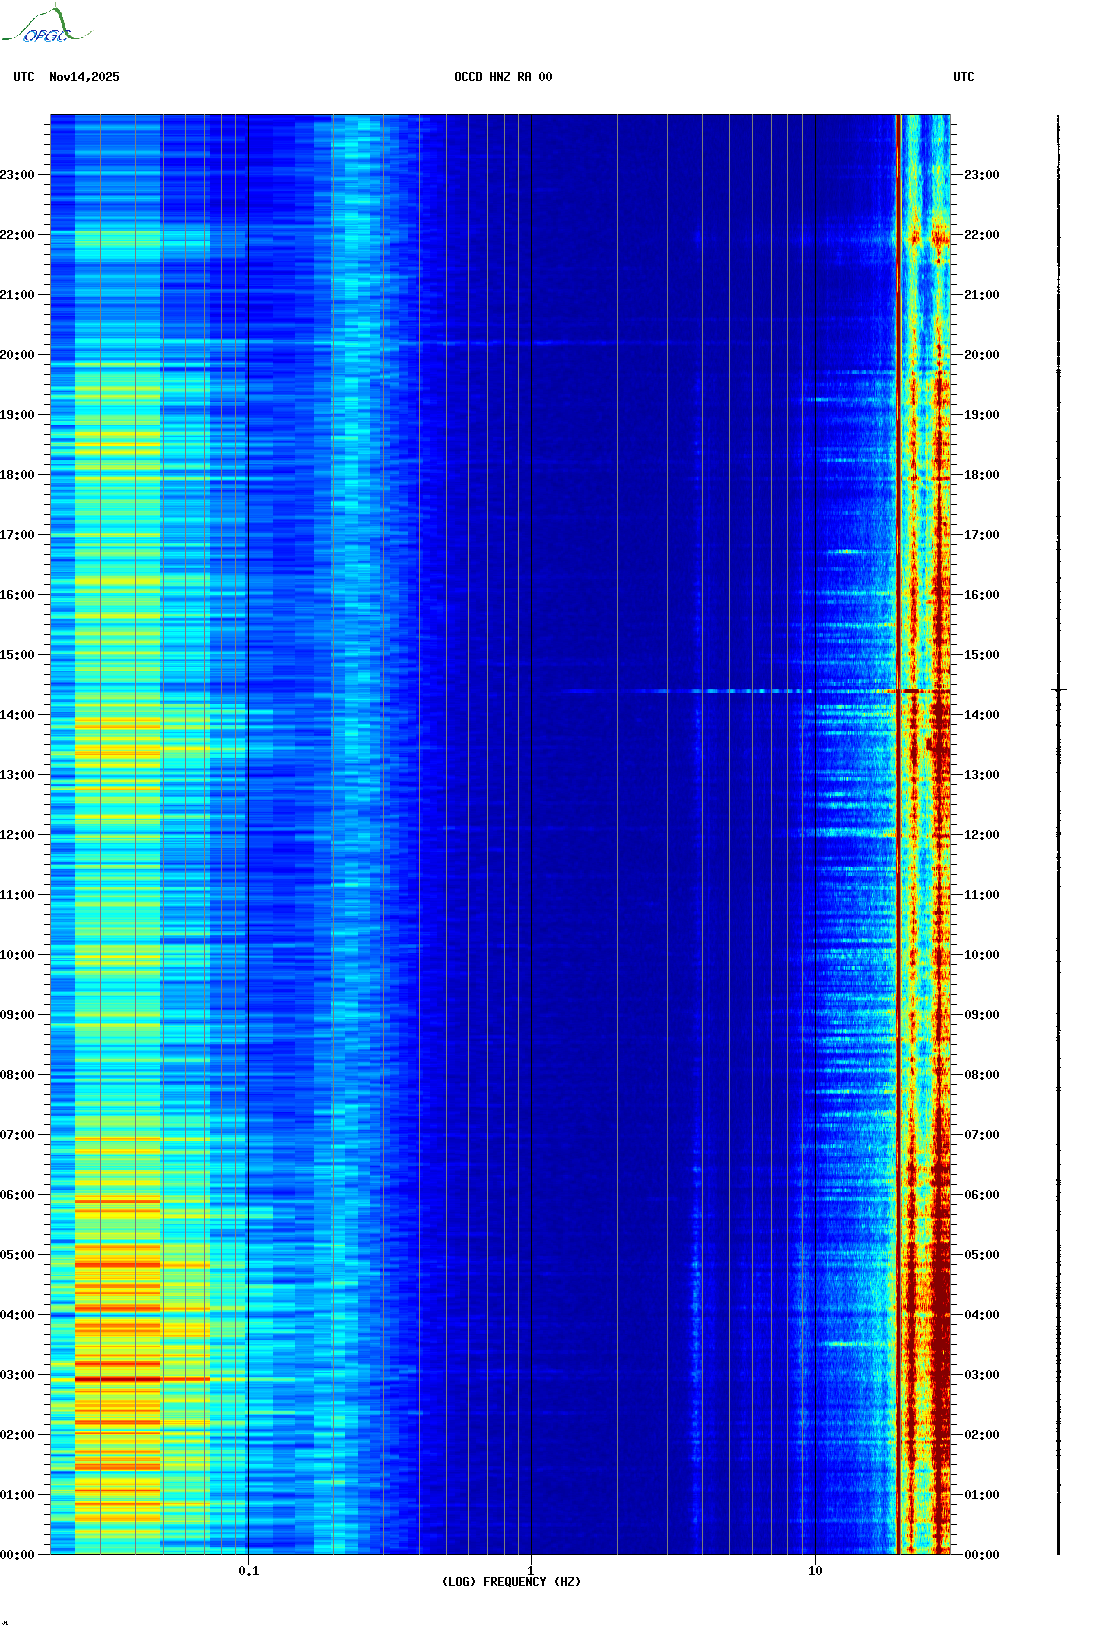Click the 20:00 time label on right axis

click(x=981, y=355)
